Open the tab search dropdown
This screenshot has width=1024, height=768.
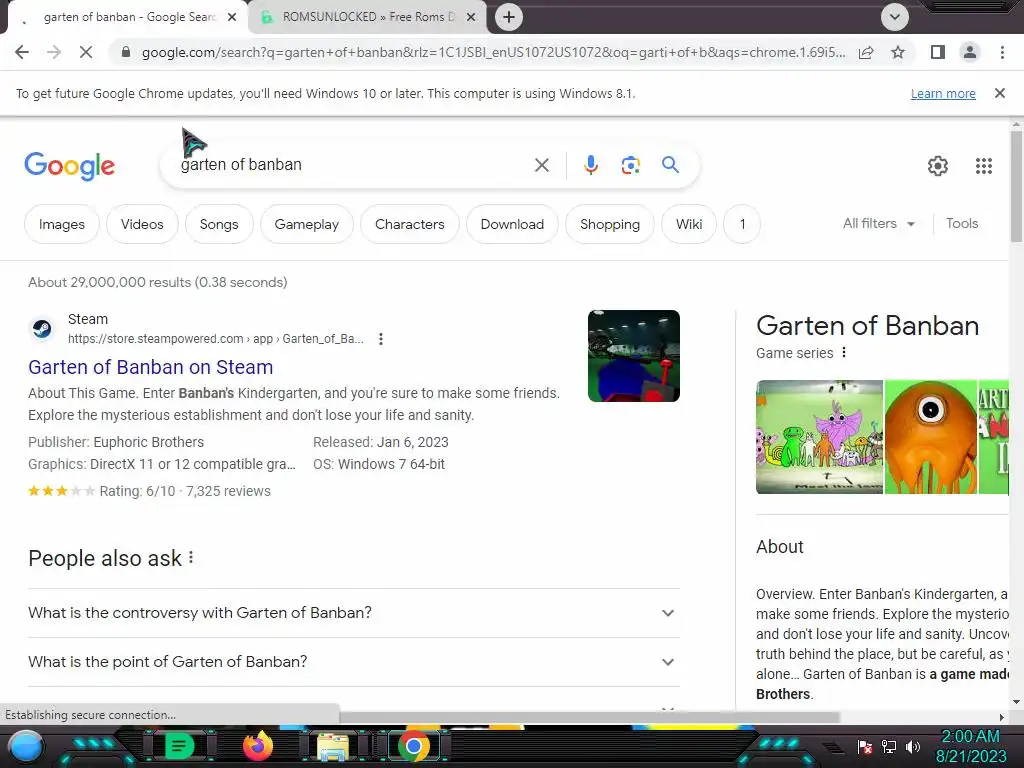(x=895, y=17)
